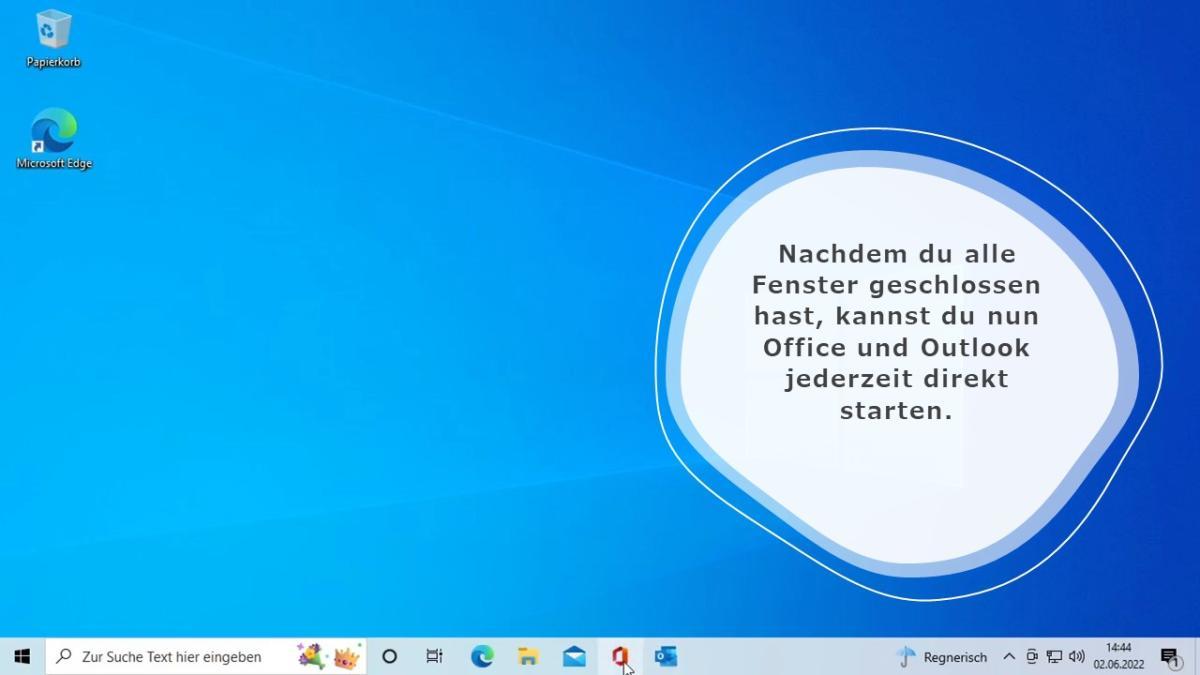Select the Microsoft Edge desktop shortcut
The image size is (1200, 675).
(53, 138)
